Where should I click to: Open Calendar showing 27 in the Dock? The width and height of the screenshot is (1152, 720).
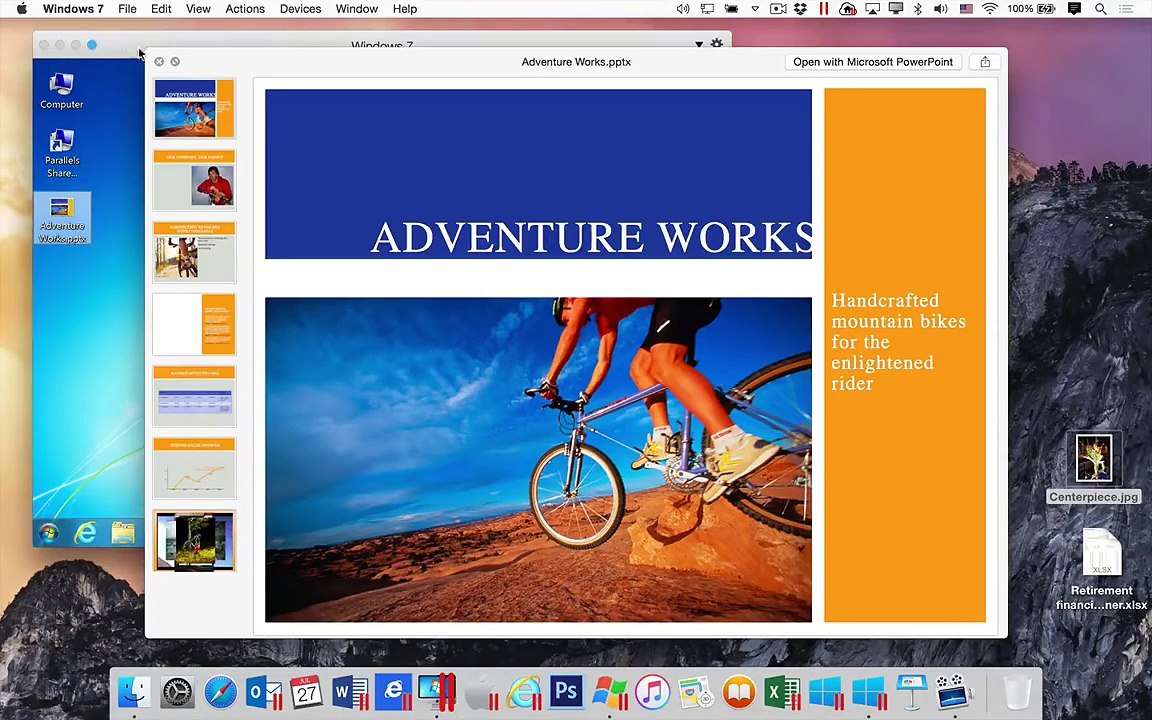tap(306, 692)
